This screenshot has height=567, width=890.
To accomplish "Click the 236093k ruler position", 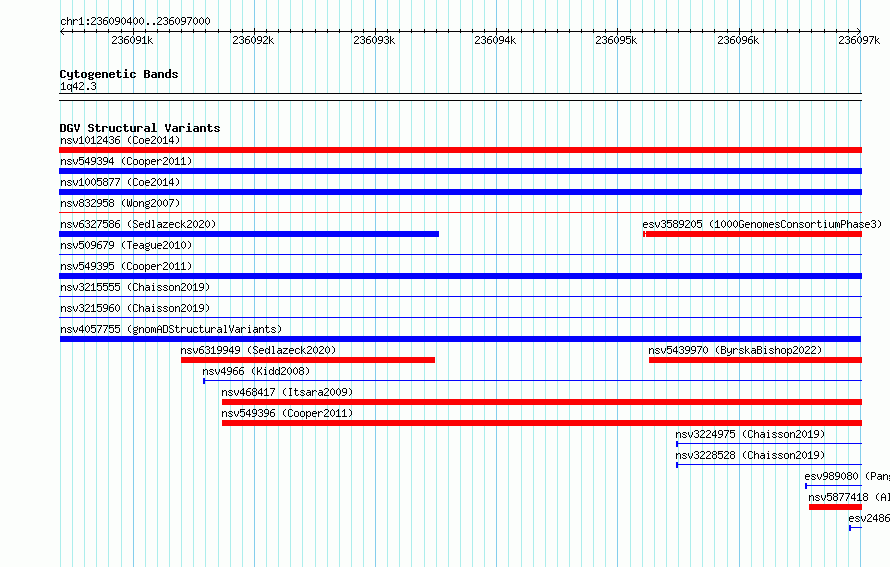I will pyautogui.click(x=374, y=40).
